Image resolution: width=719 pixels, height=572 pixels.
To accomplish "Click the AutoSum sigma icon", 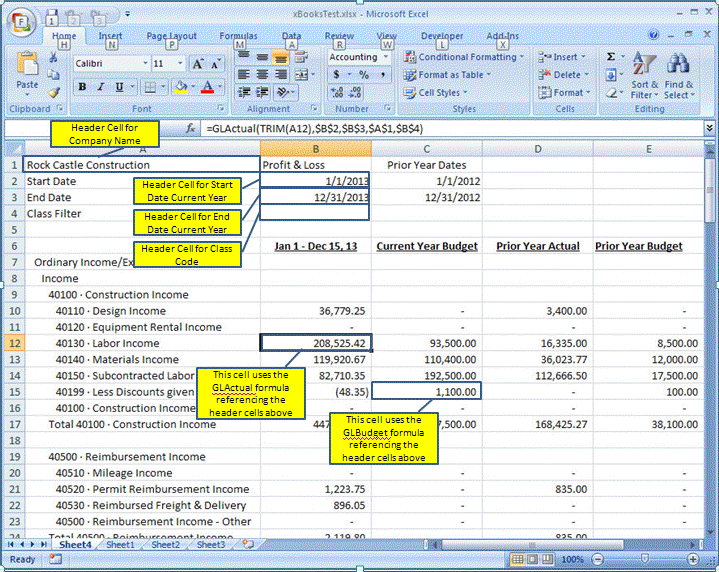I will click(610, 58).
